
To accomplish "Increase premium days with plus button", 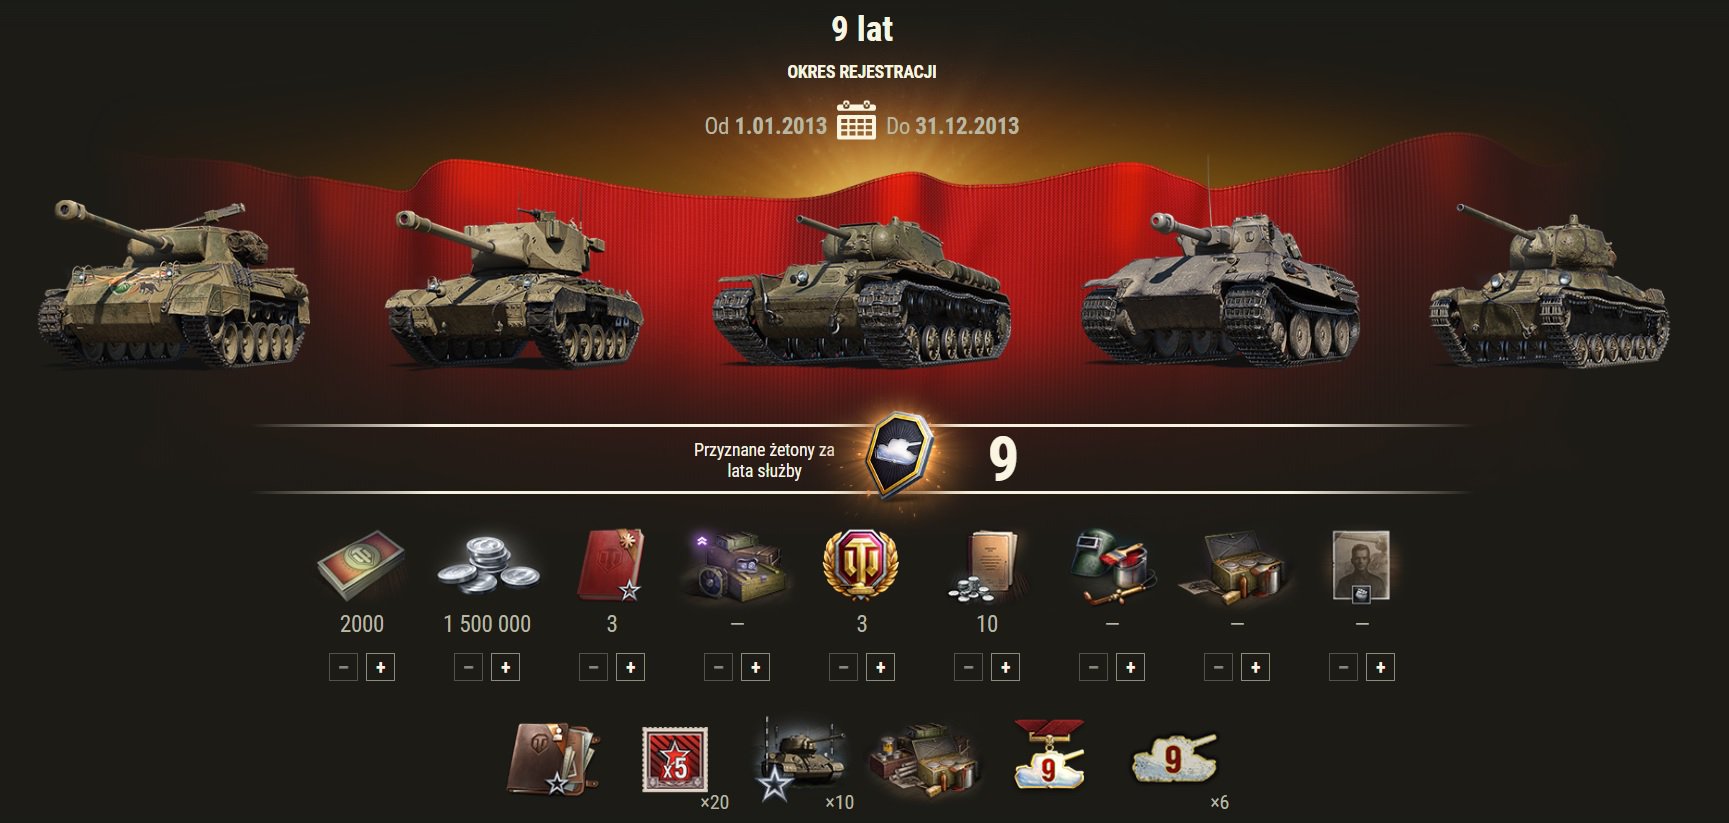I will point(880,667).
